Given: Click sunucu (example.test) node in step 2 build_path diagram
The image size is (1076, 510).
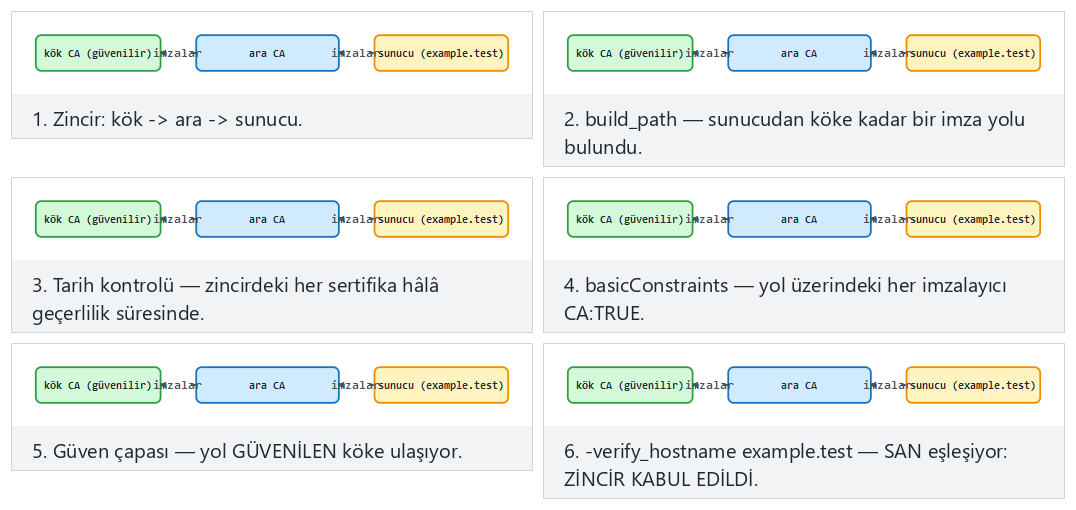Looking at the screenshot, I should 973,53.
